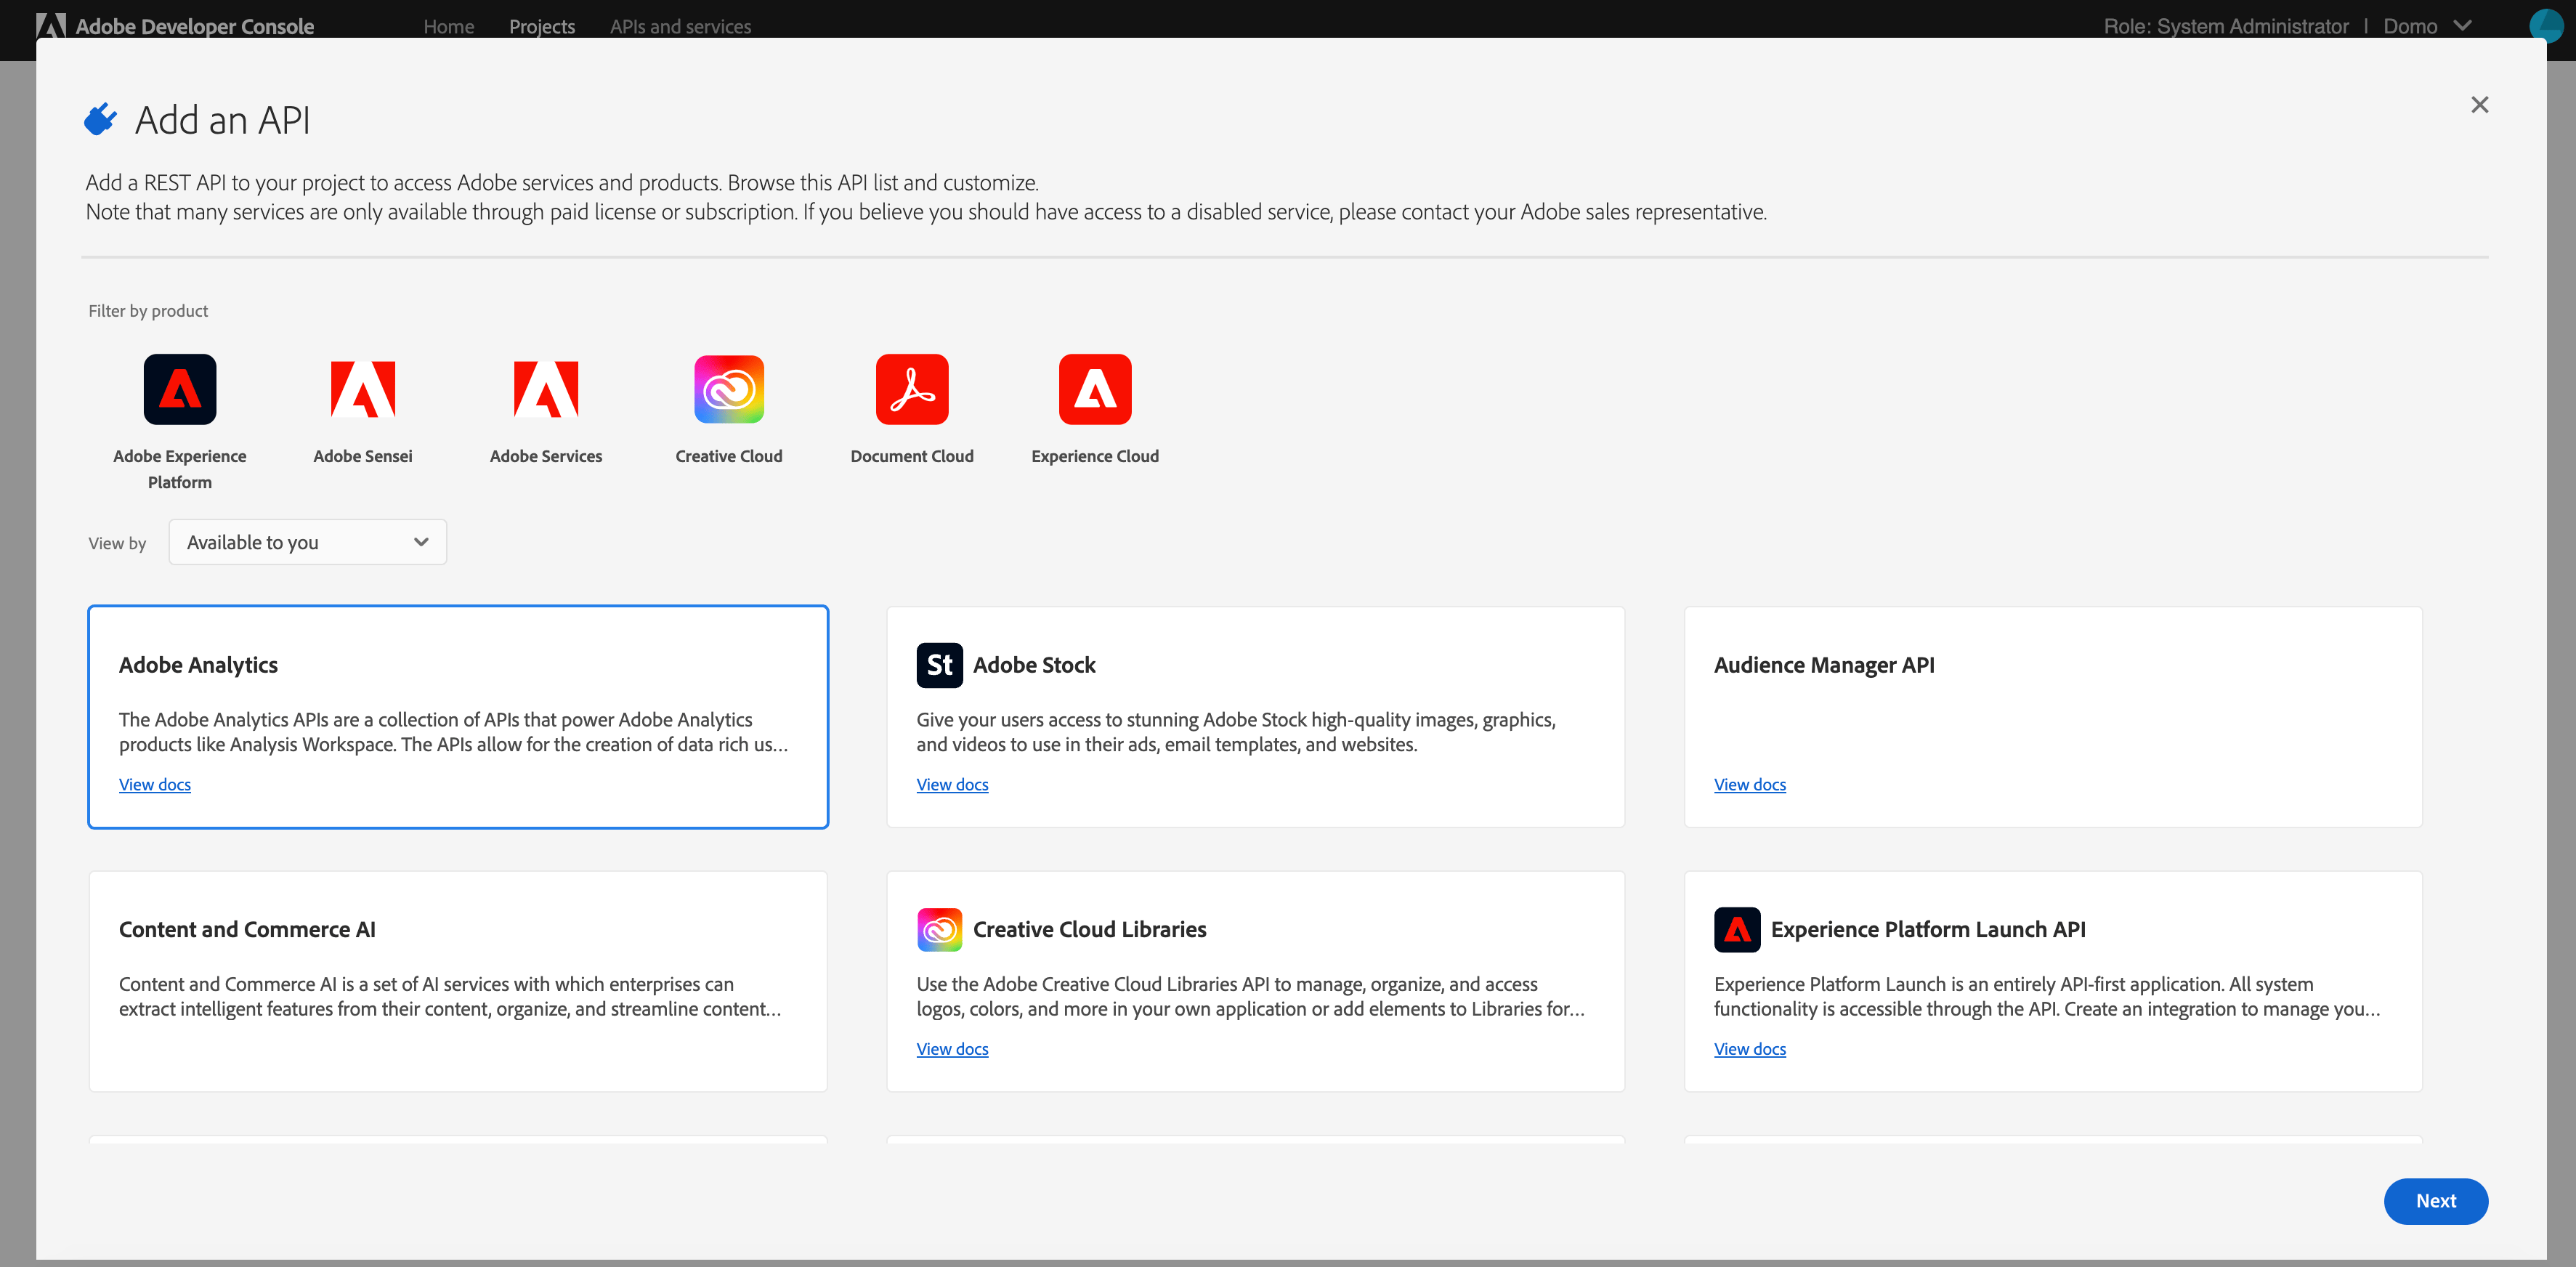Close the Add an API dialog
This screenshot has height=1267, width=2576.
click(2479, 105)
